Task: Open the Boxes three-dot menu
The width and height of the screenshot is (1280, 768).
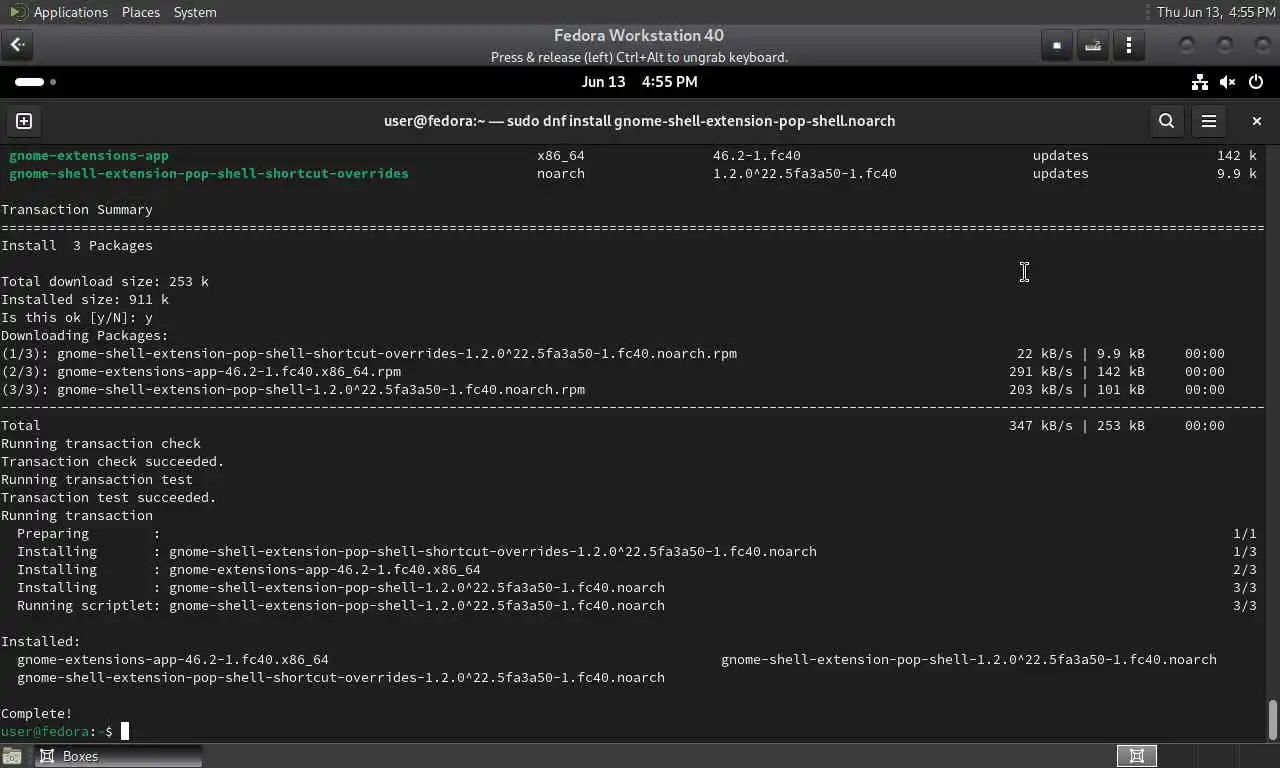Action: pyautogui.click(x=1129, y=45)
